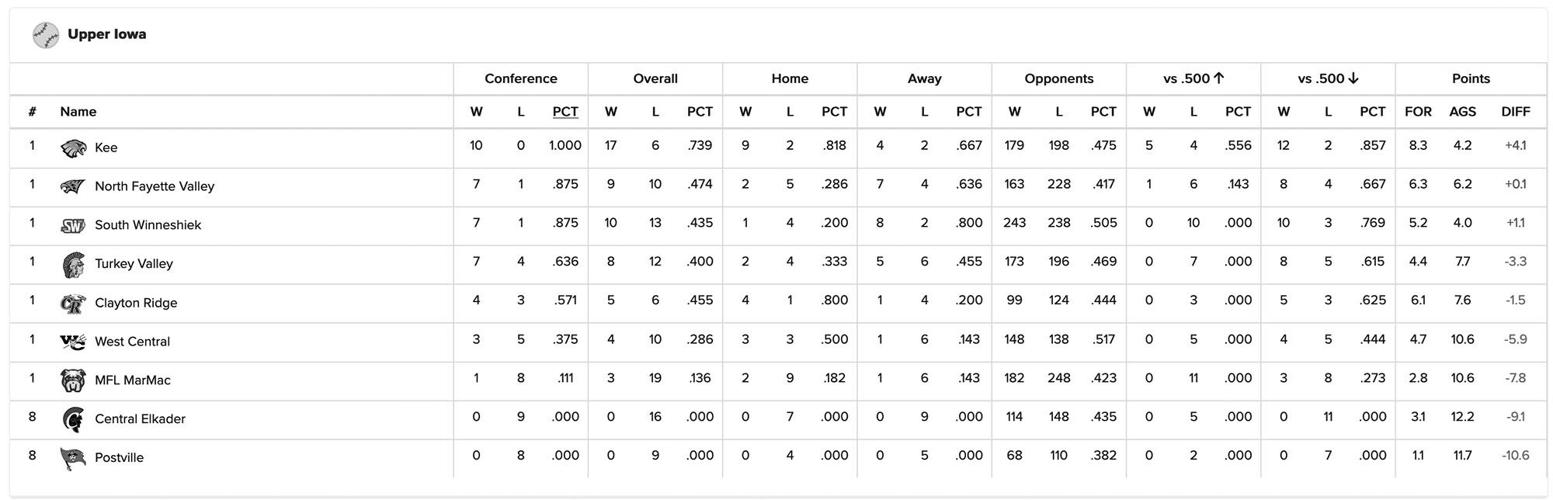Open the Turkey Valley team name link

(x=134, y=264)
